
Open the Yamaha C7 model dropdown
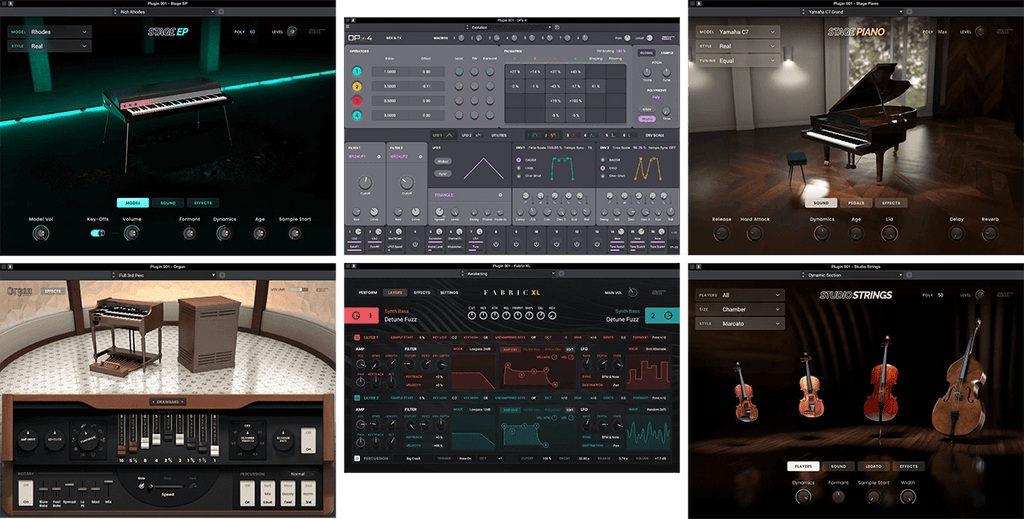(738, 31)
